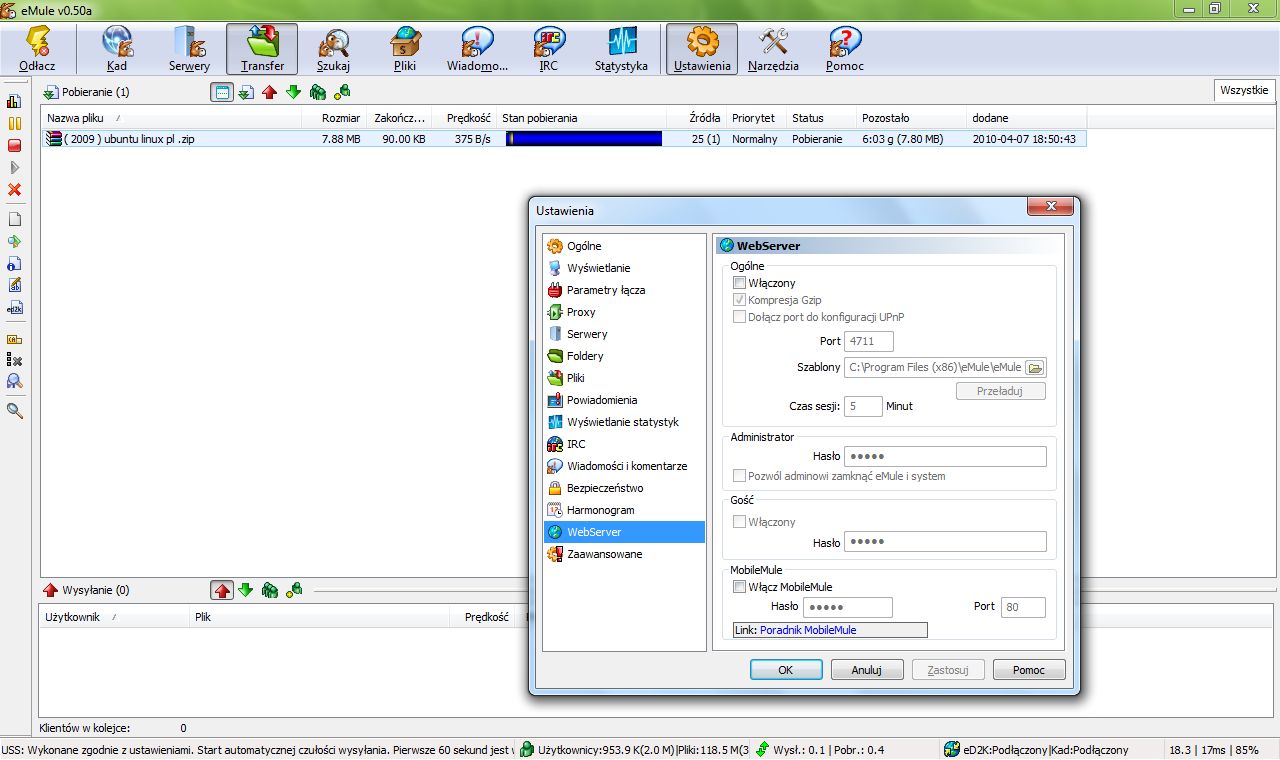Enable the Włącz MobileMule checkbox
1280x760 pixels.
pyautogui.click(x=739, y=587)
